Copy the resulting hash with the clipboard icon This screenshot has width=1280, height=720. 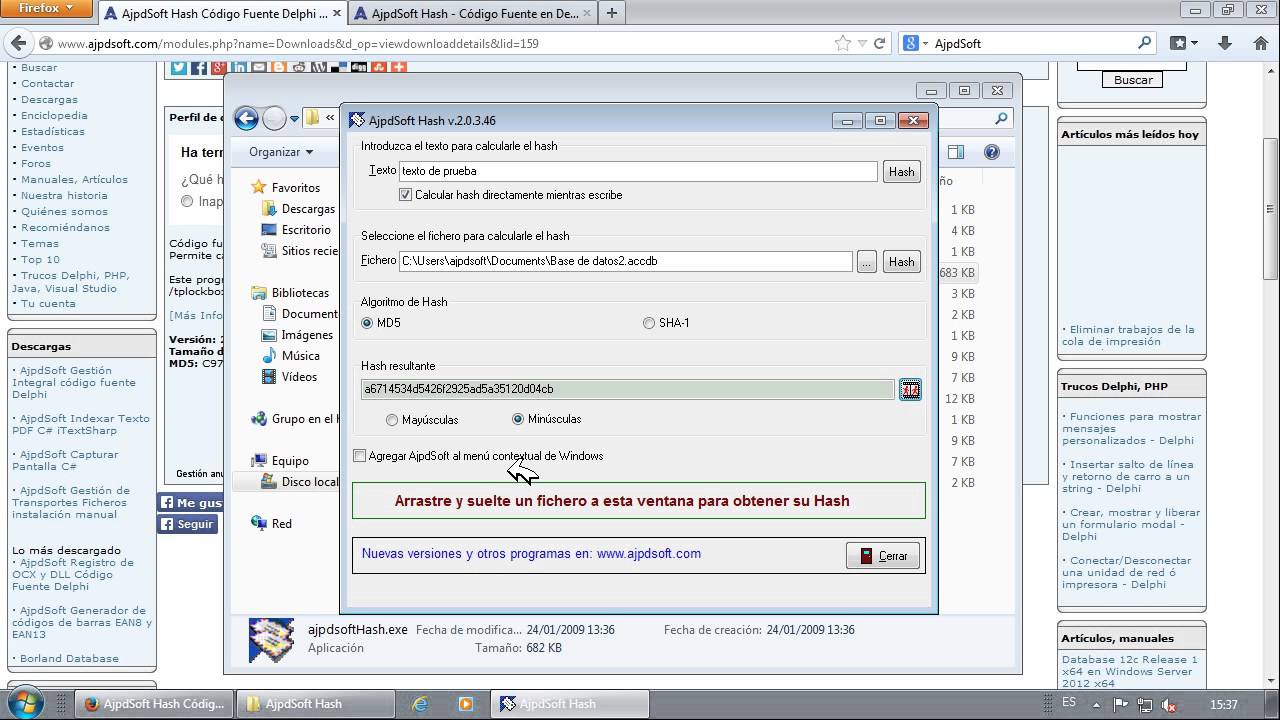(910, 390)
